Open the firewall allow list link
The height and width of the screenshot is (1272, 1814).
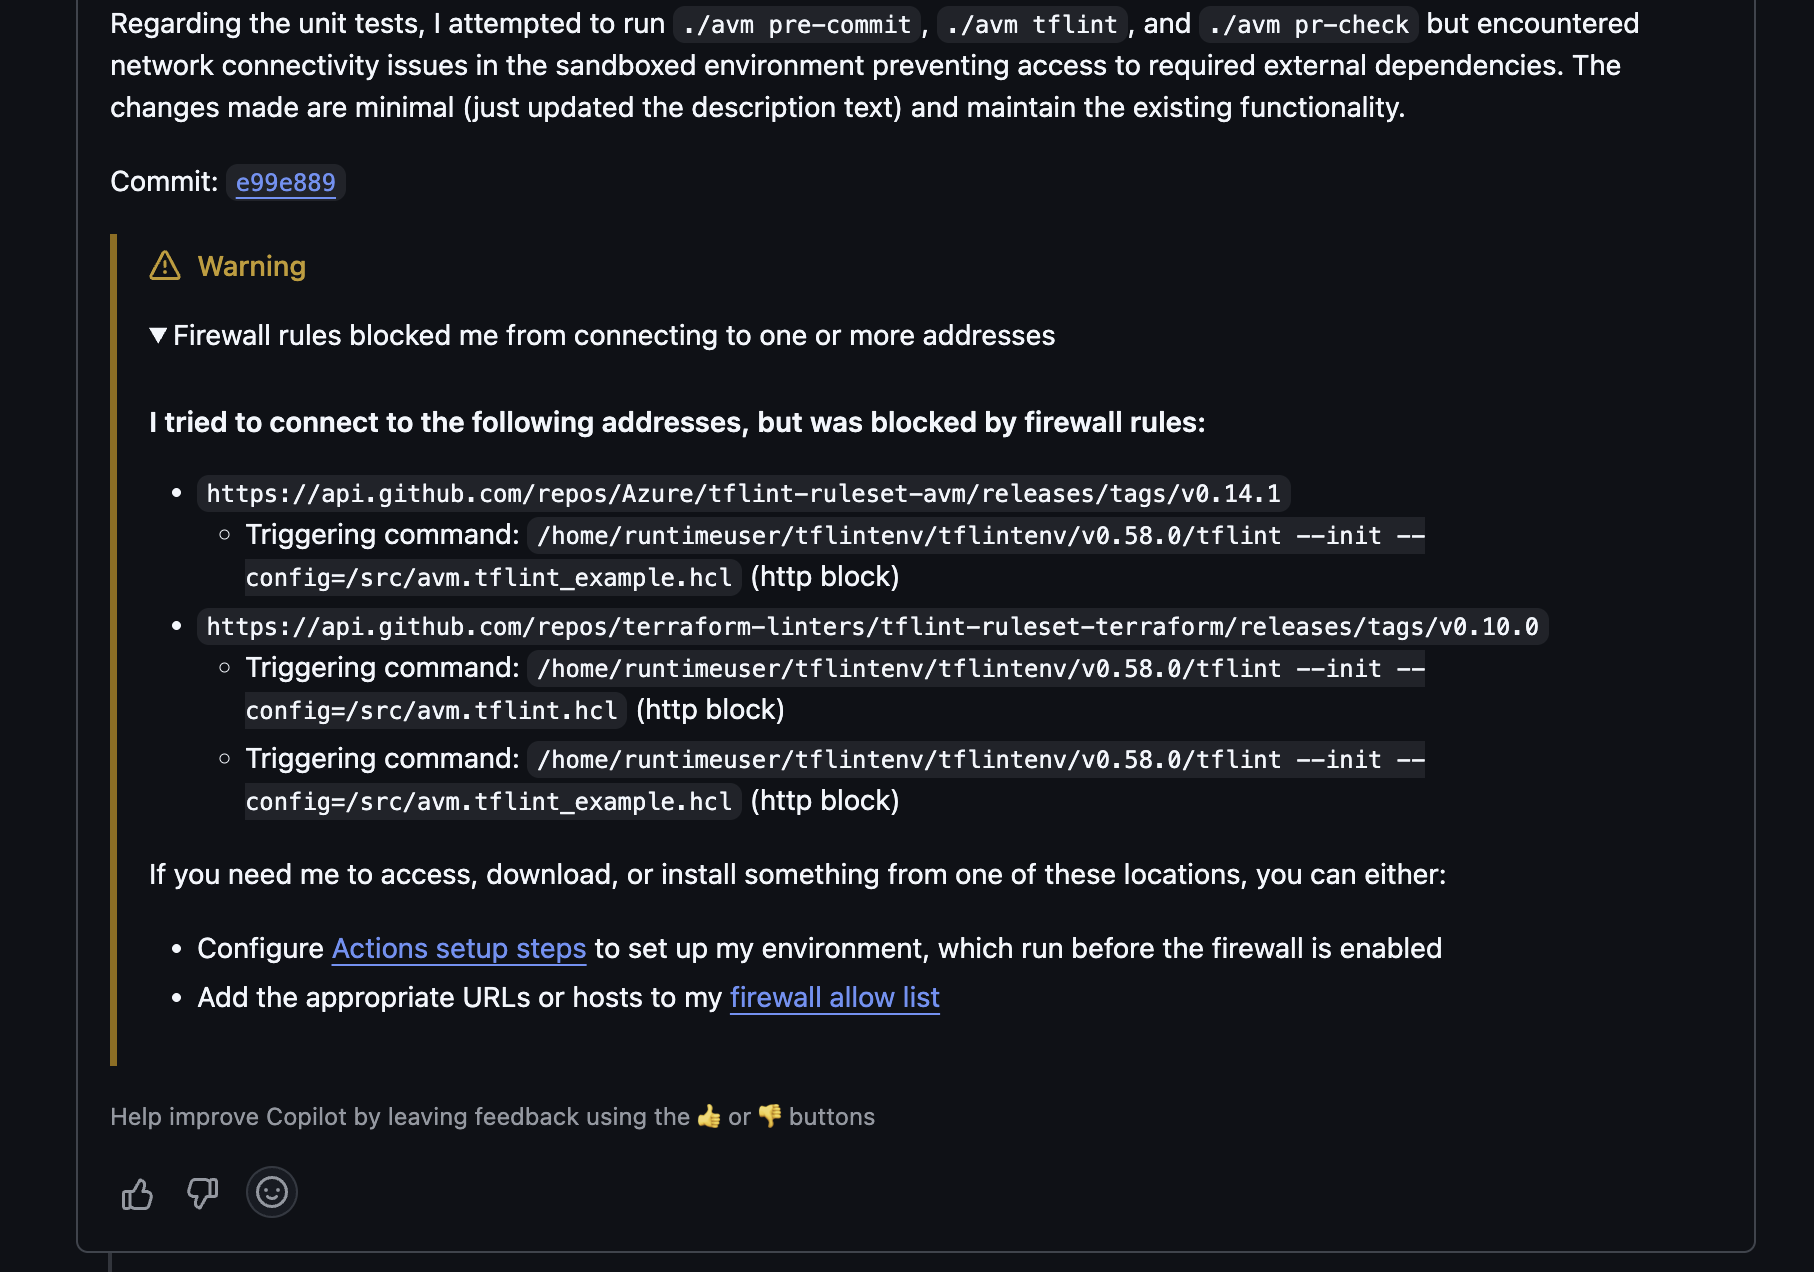coord(836,997)
